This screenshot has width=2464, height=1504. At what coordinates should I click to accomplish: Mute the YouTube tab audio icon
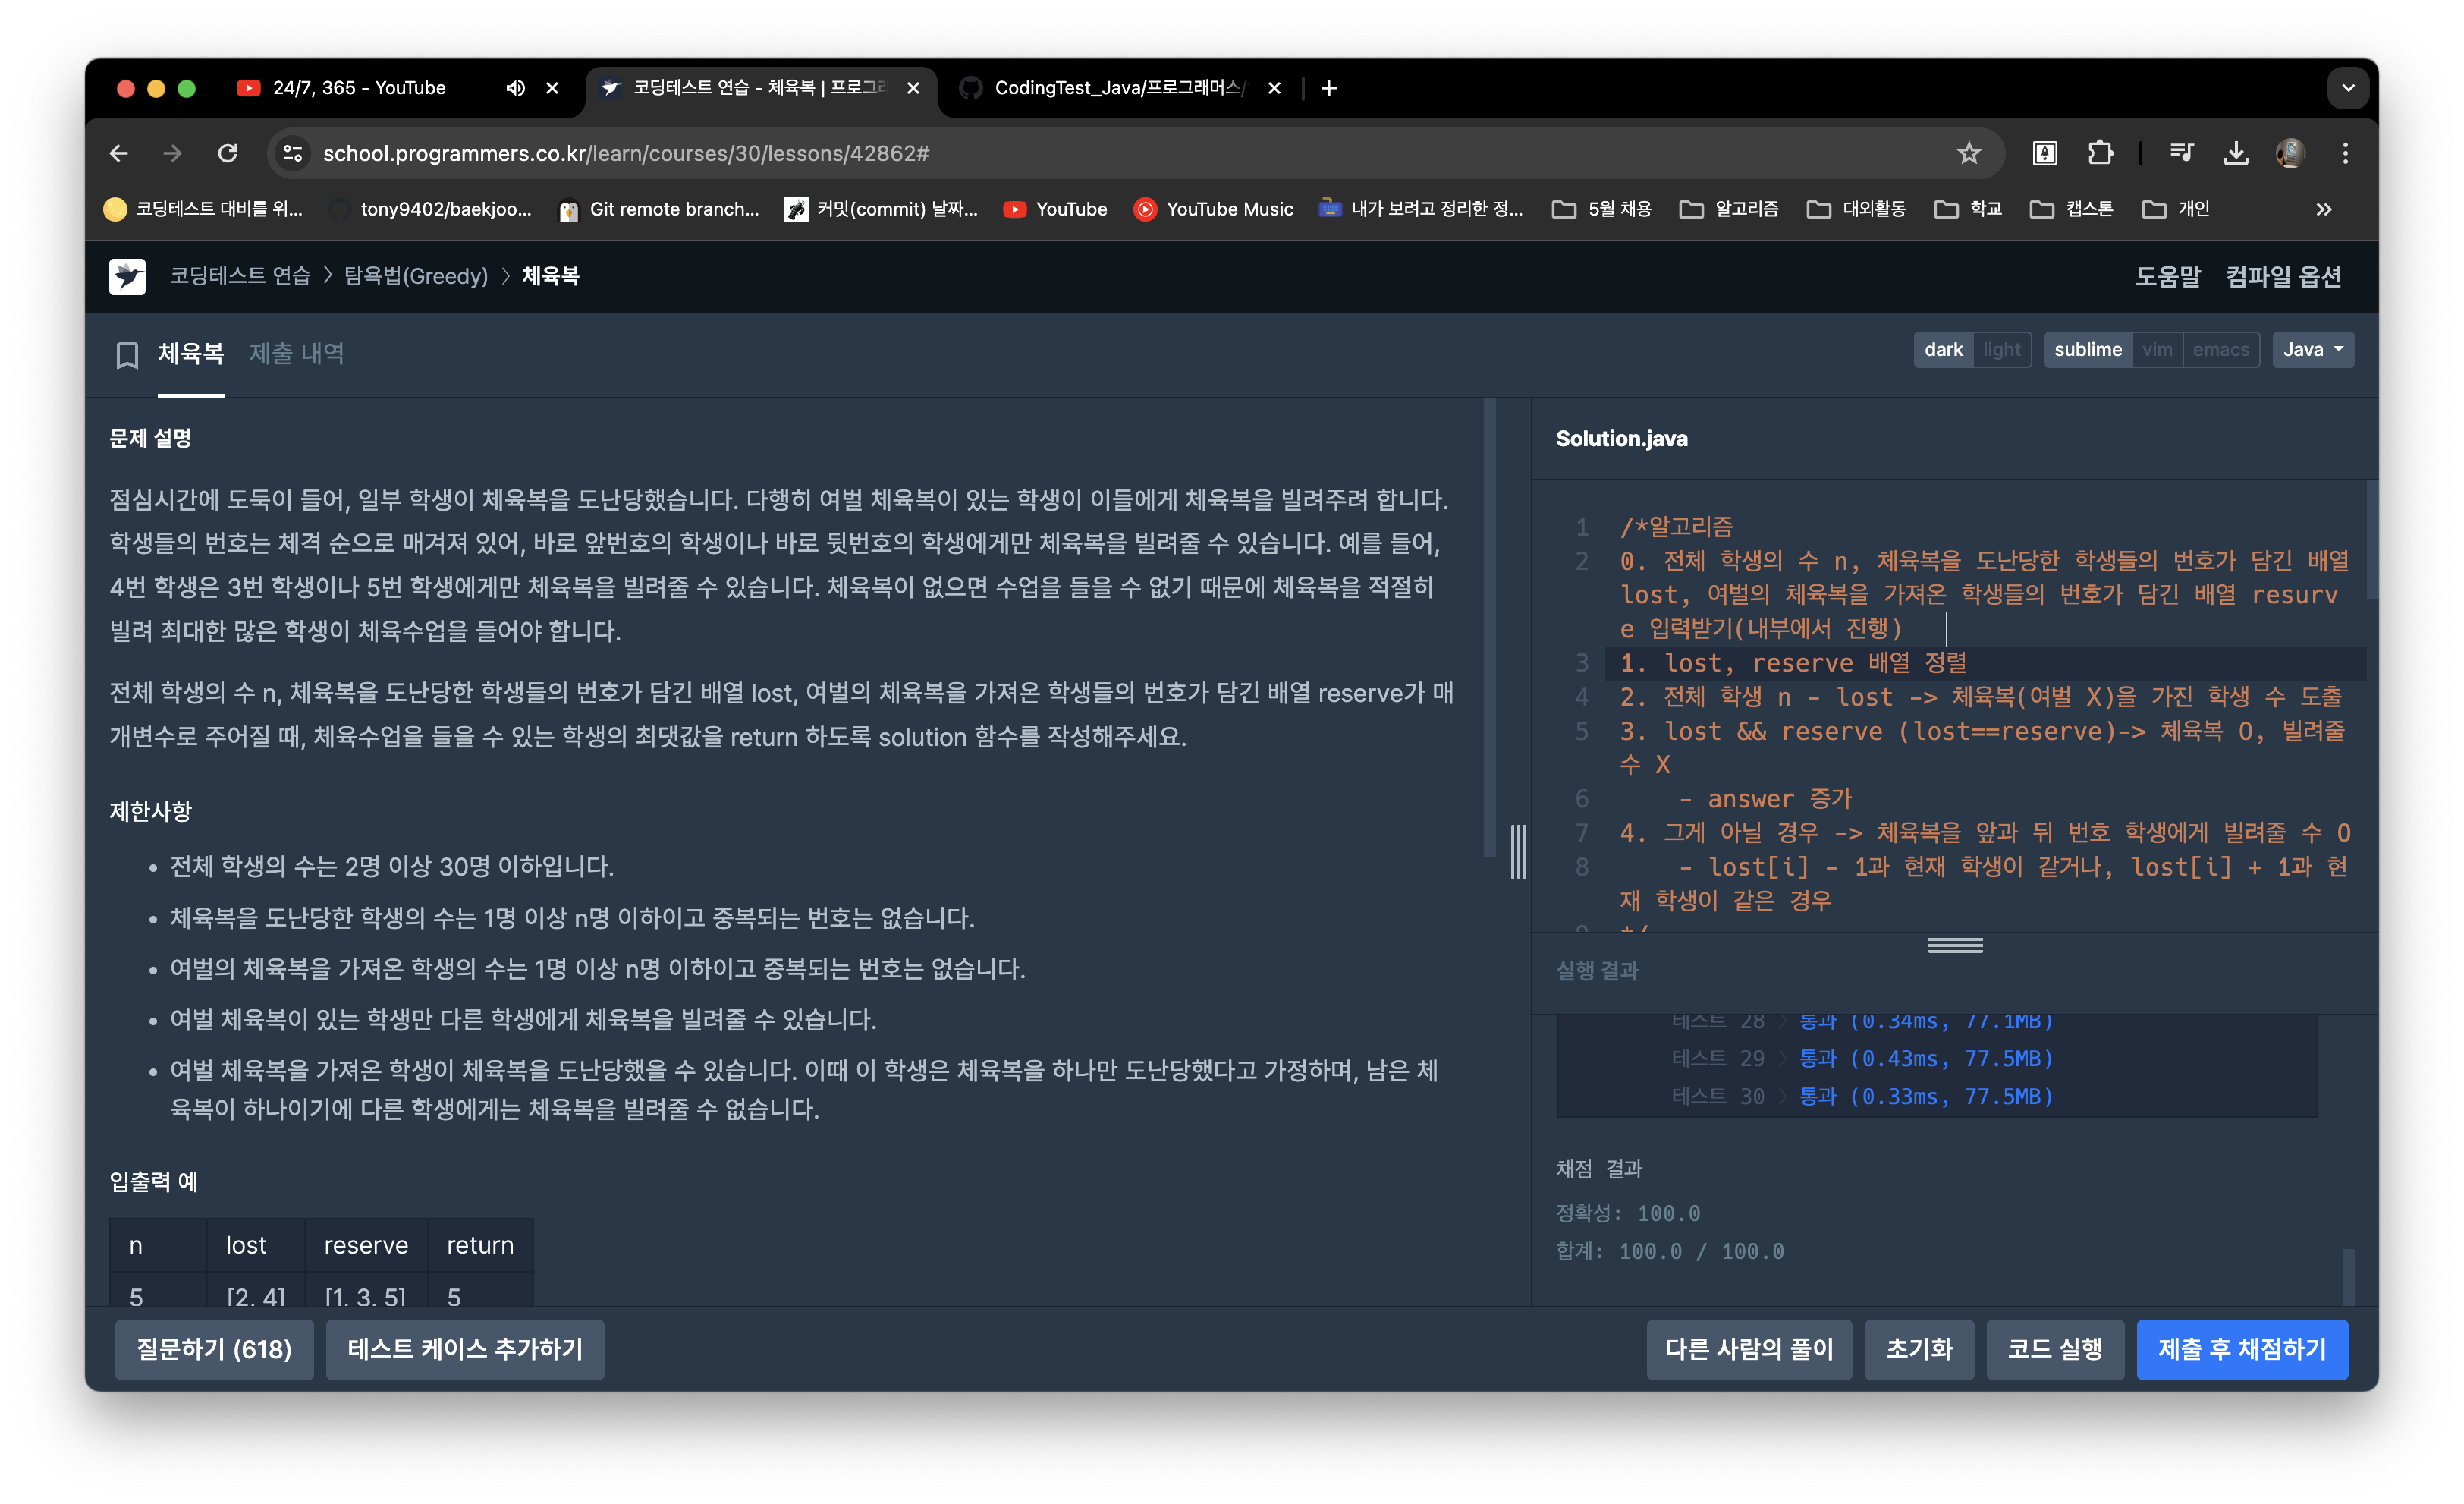[515, 88]
